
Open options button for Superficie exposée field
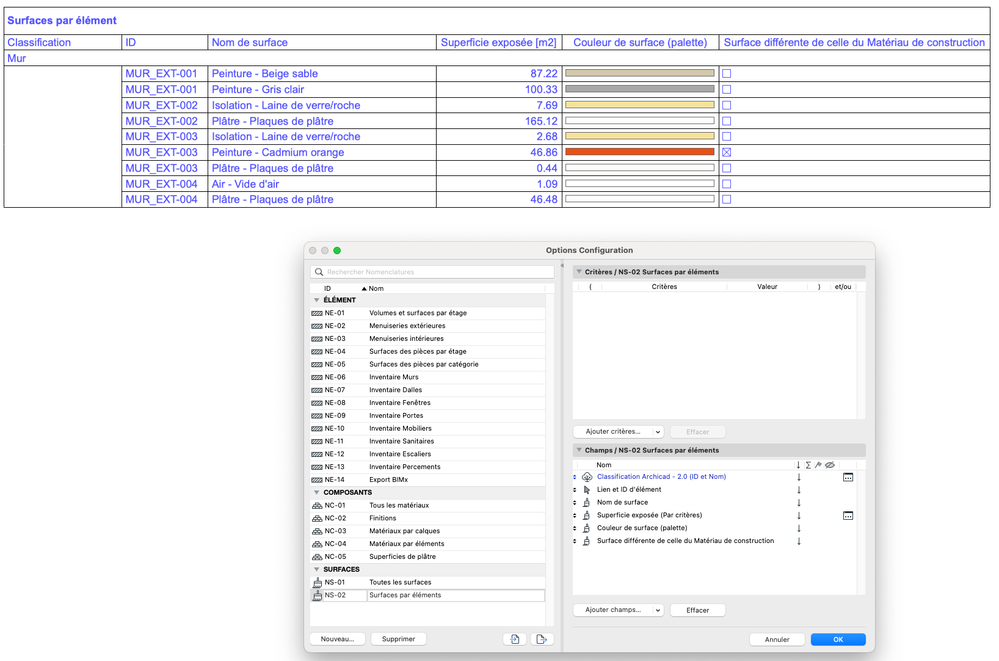click(848, 516)
